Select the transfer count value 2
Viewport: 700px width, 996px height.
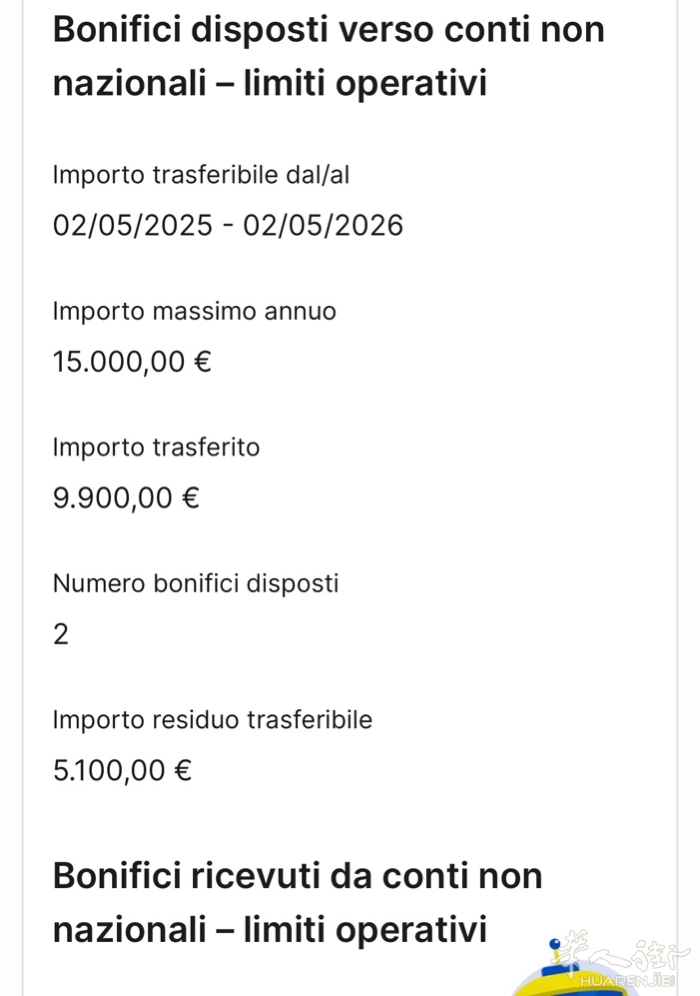point(61,634)
